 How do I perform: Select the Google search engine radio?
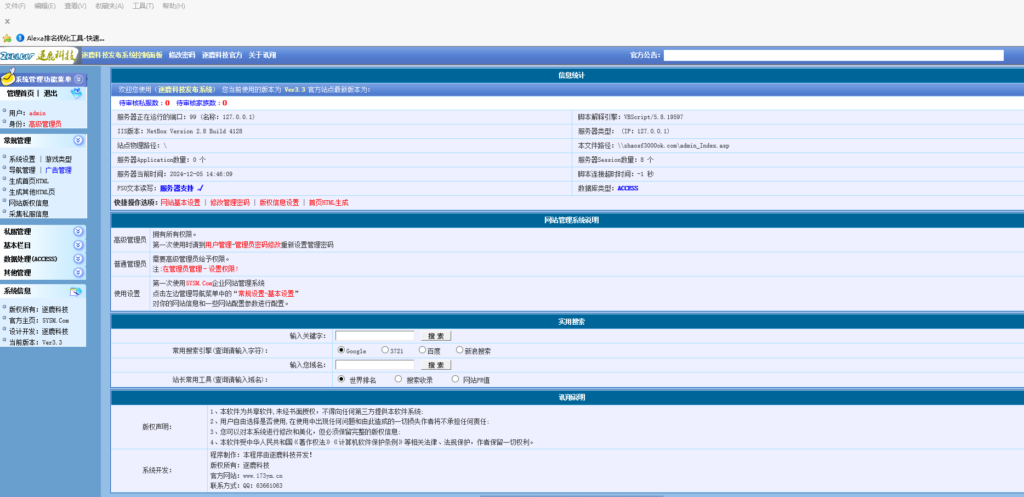(342, 351)
